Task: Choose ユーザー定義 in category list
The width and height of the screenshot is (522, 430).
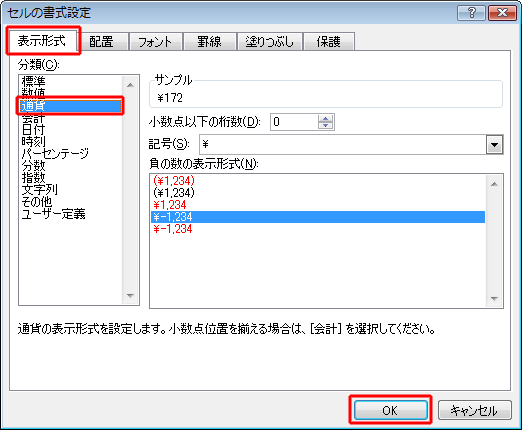Action: tap(53, 214)
